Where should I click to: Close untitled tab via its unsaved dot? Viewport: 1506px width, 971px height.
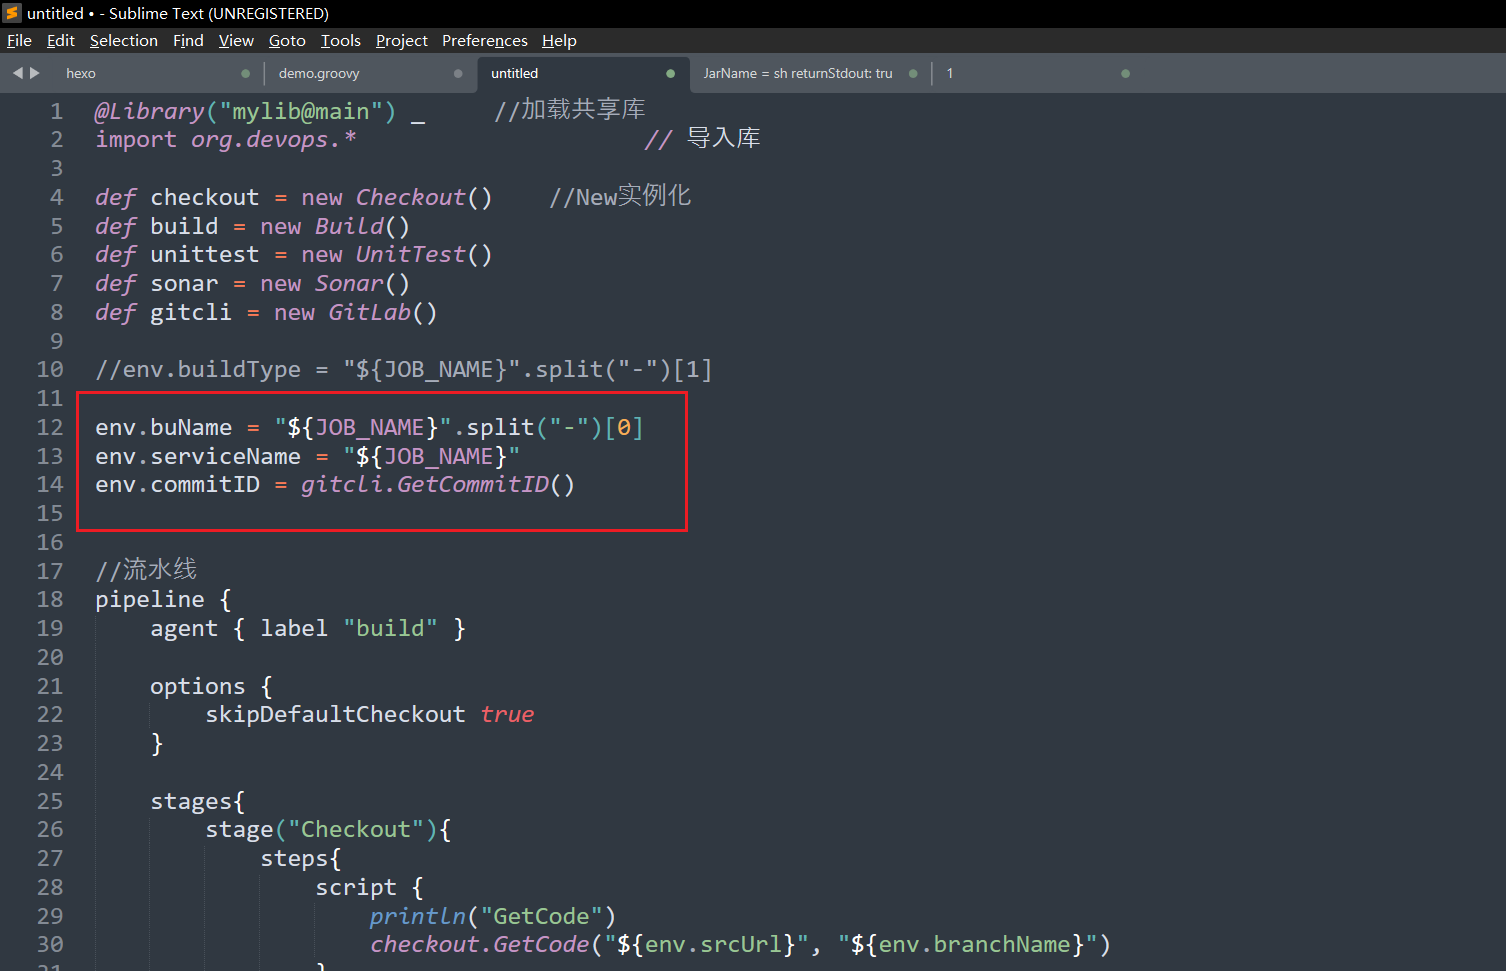[x=670, y=73]
